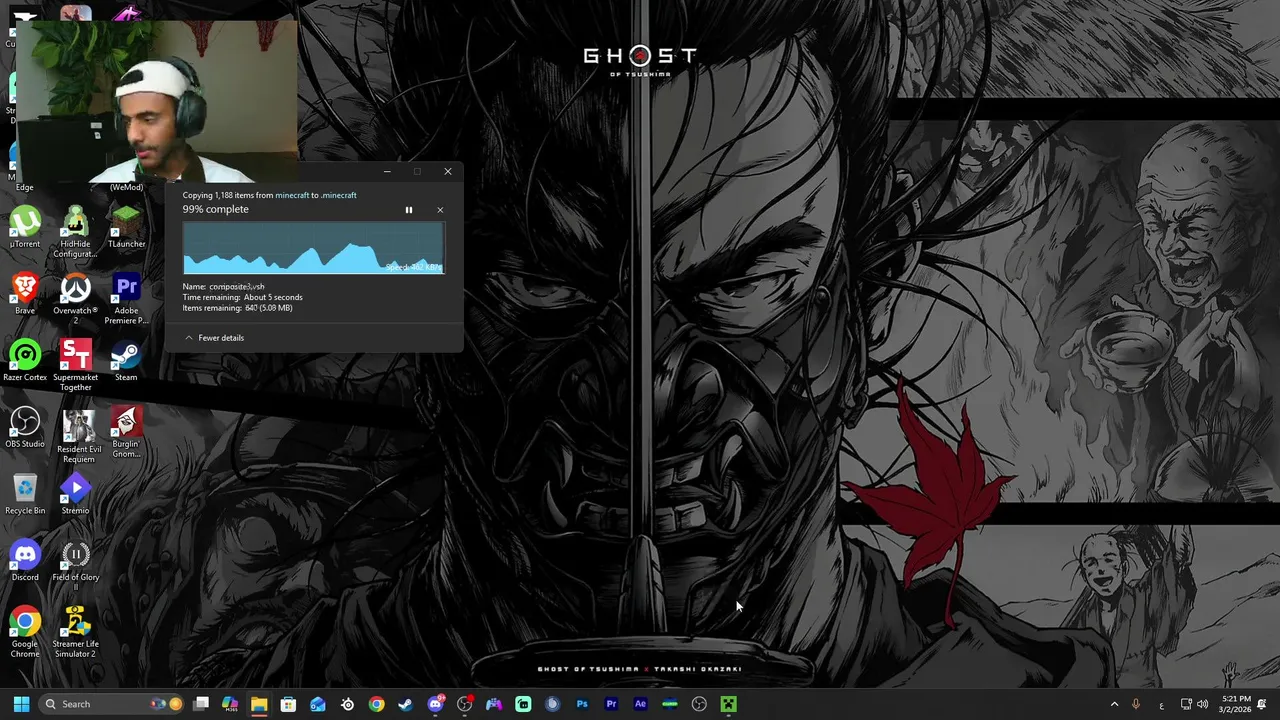
Task: Minimize the copy progress dialog
Action: pyautogui.click(x=387, y=171)
